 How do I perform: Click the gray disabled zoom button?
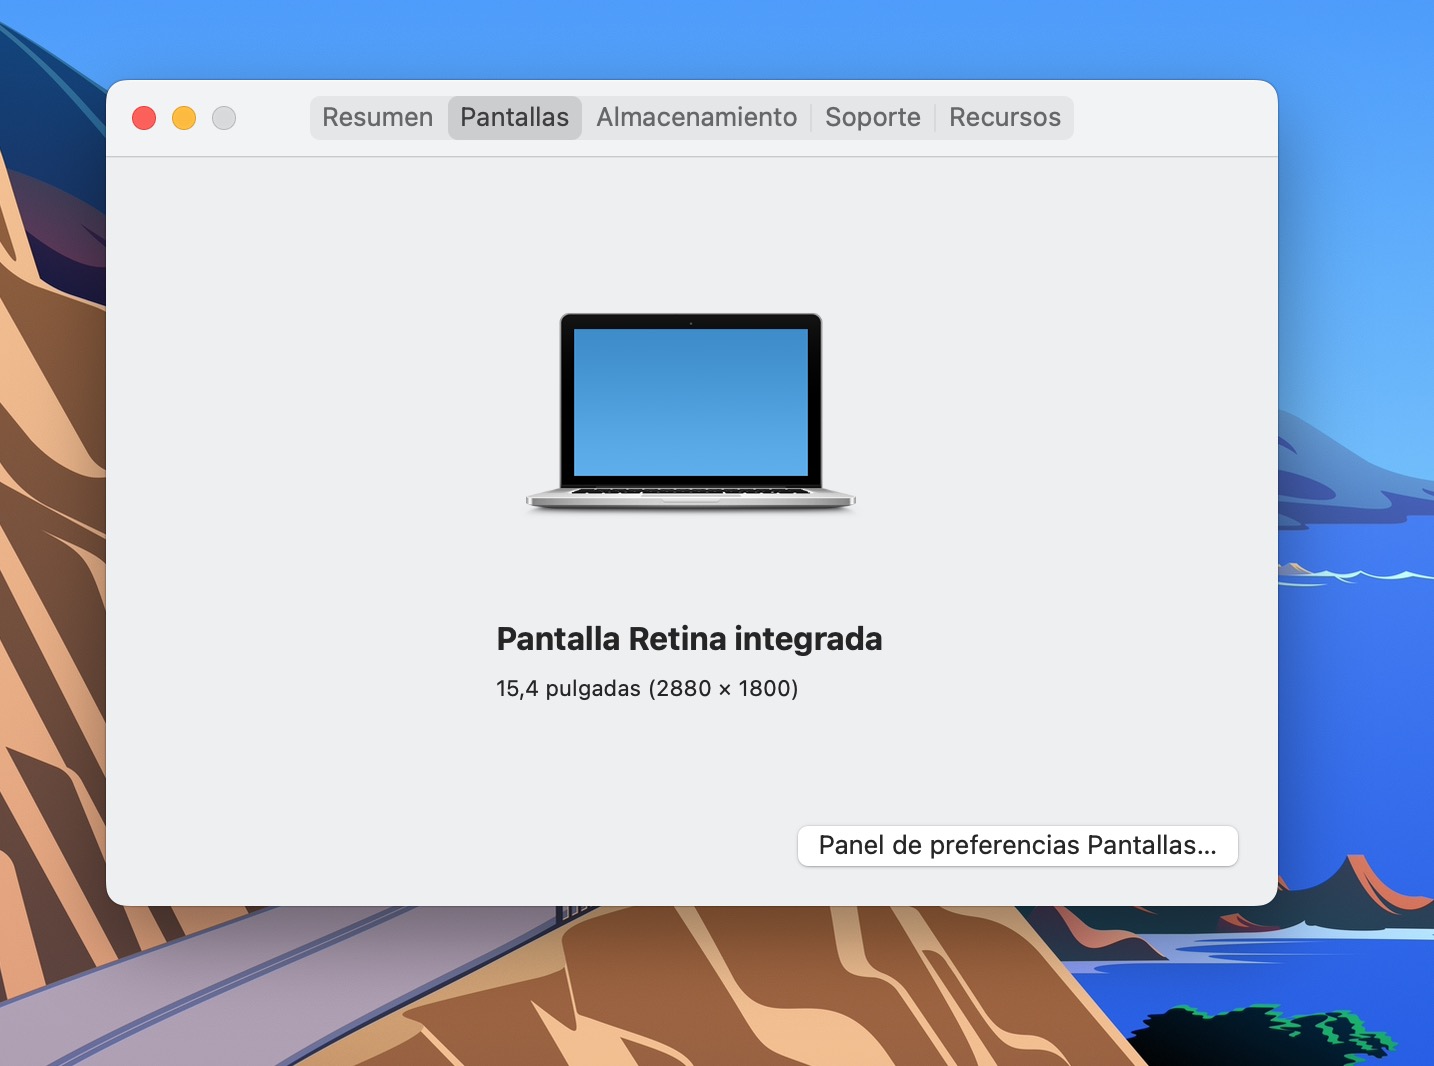224,118
